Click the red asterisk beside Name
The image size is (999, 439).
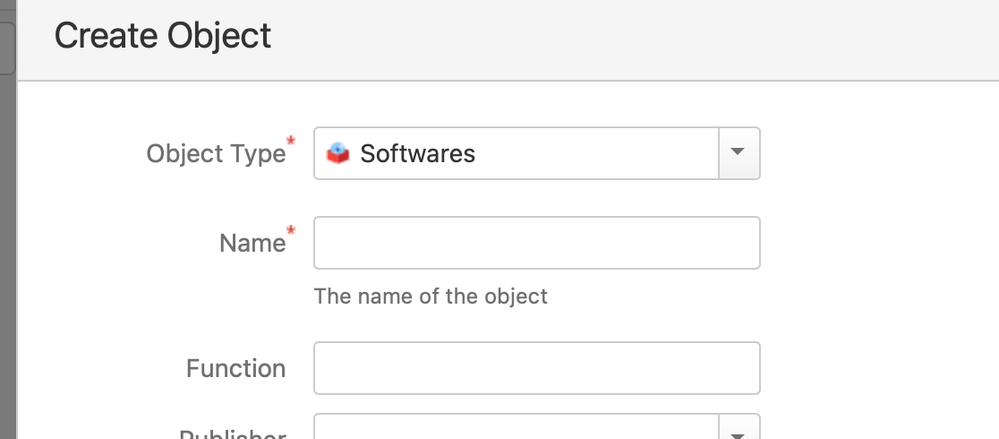coord(291,230)
